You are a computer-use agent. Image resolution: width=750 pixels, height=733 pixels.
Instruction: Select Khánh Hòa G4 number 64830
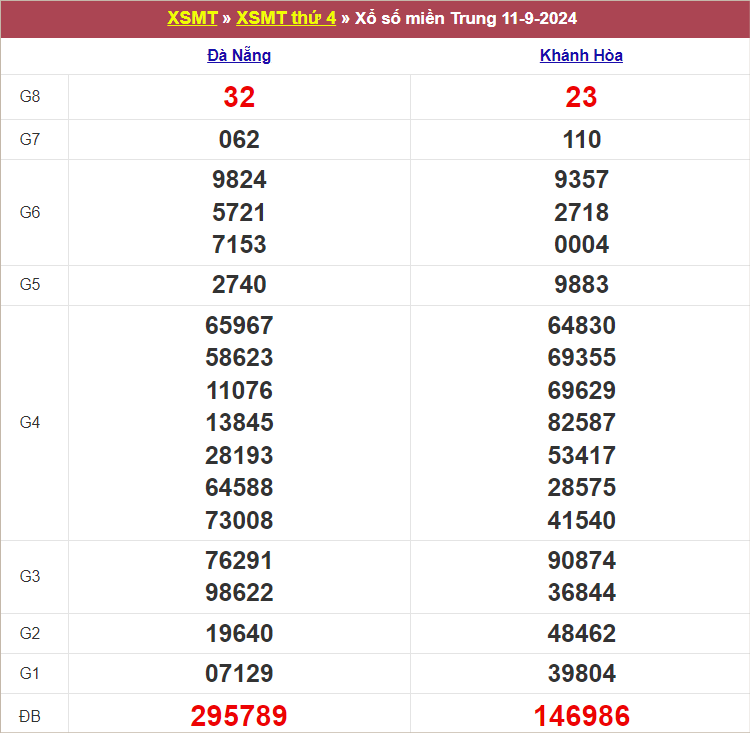581,325
